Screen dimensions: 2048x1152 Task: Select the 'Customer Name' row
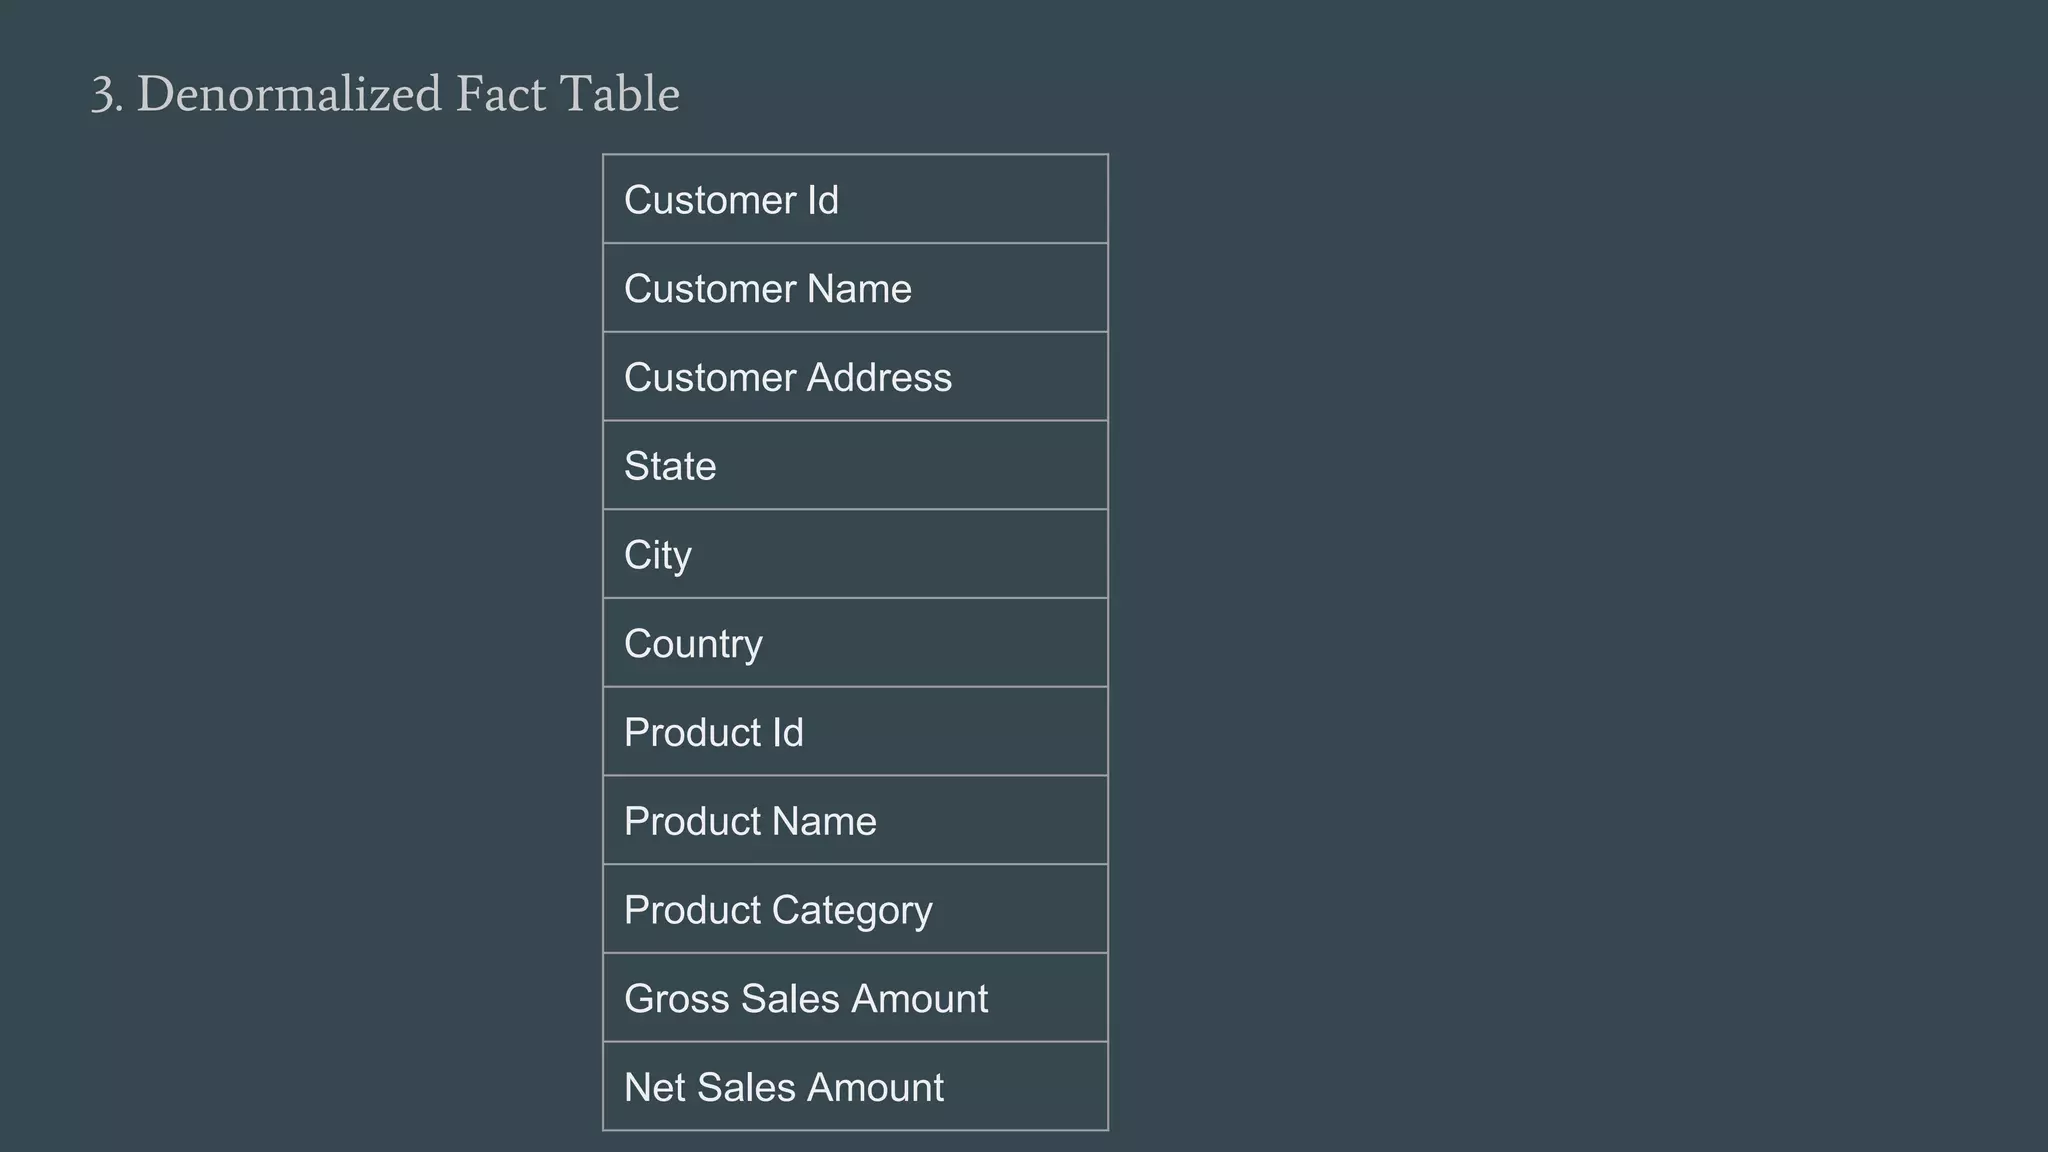[855, 288]
